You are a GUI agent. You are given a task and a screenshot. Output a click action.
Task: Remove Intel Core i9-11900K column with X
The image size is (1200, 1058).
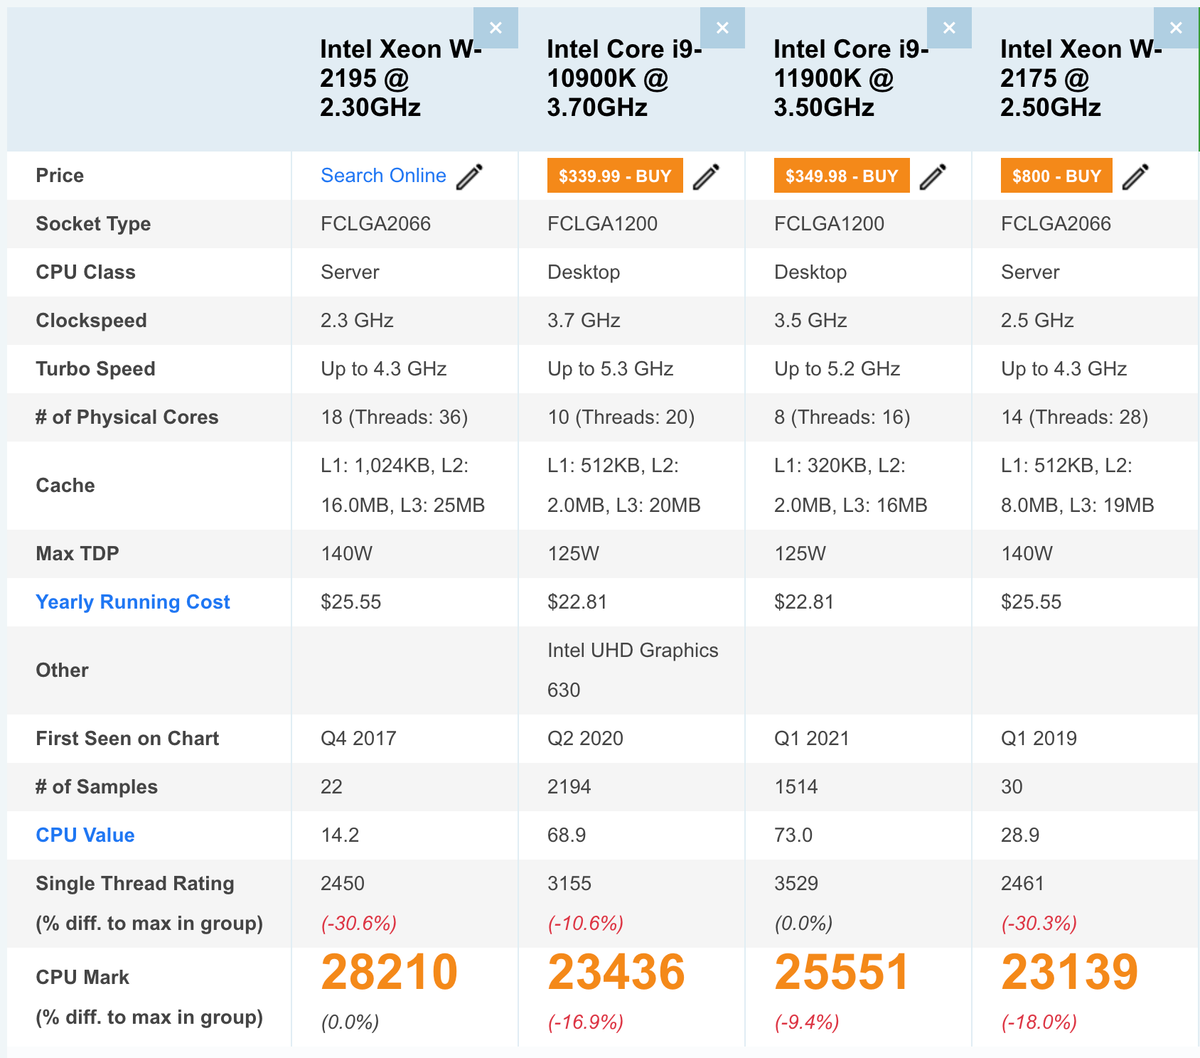coord(949,28)
